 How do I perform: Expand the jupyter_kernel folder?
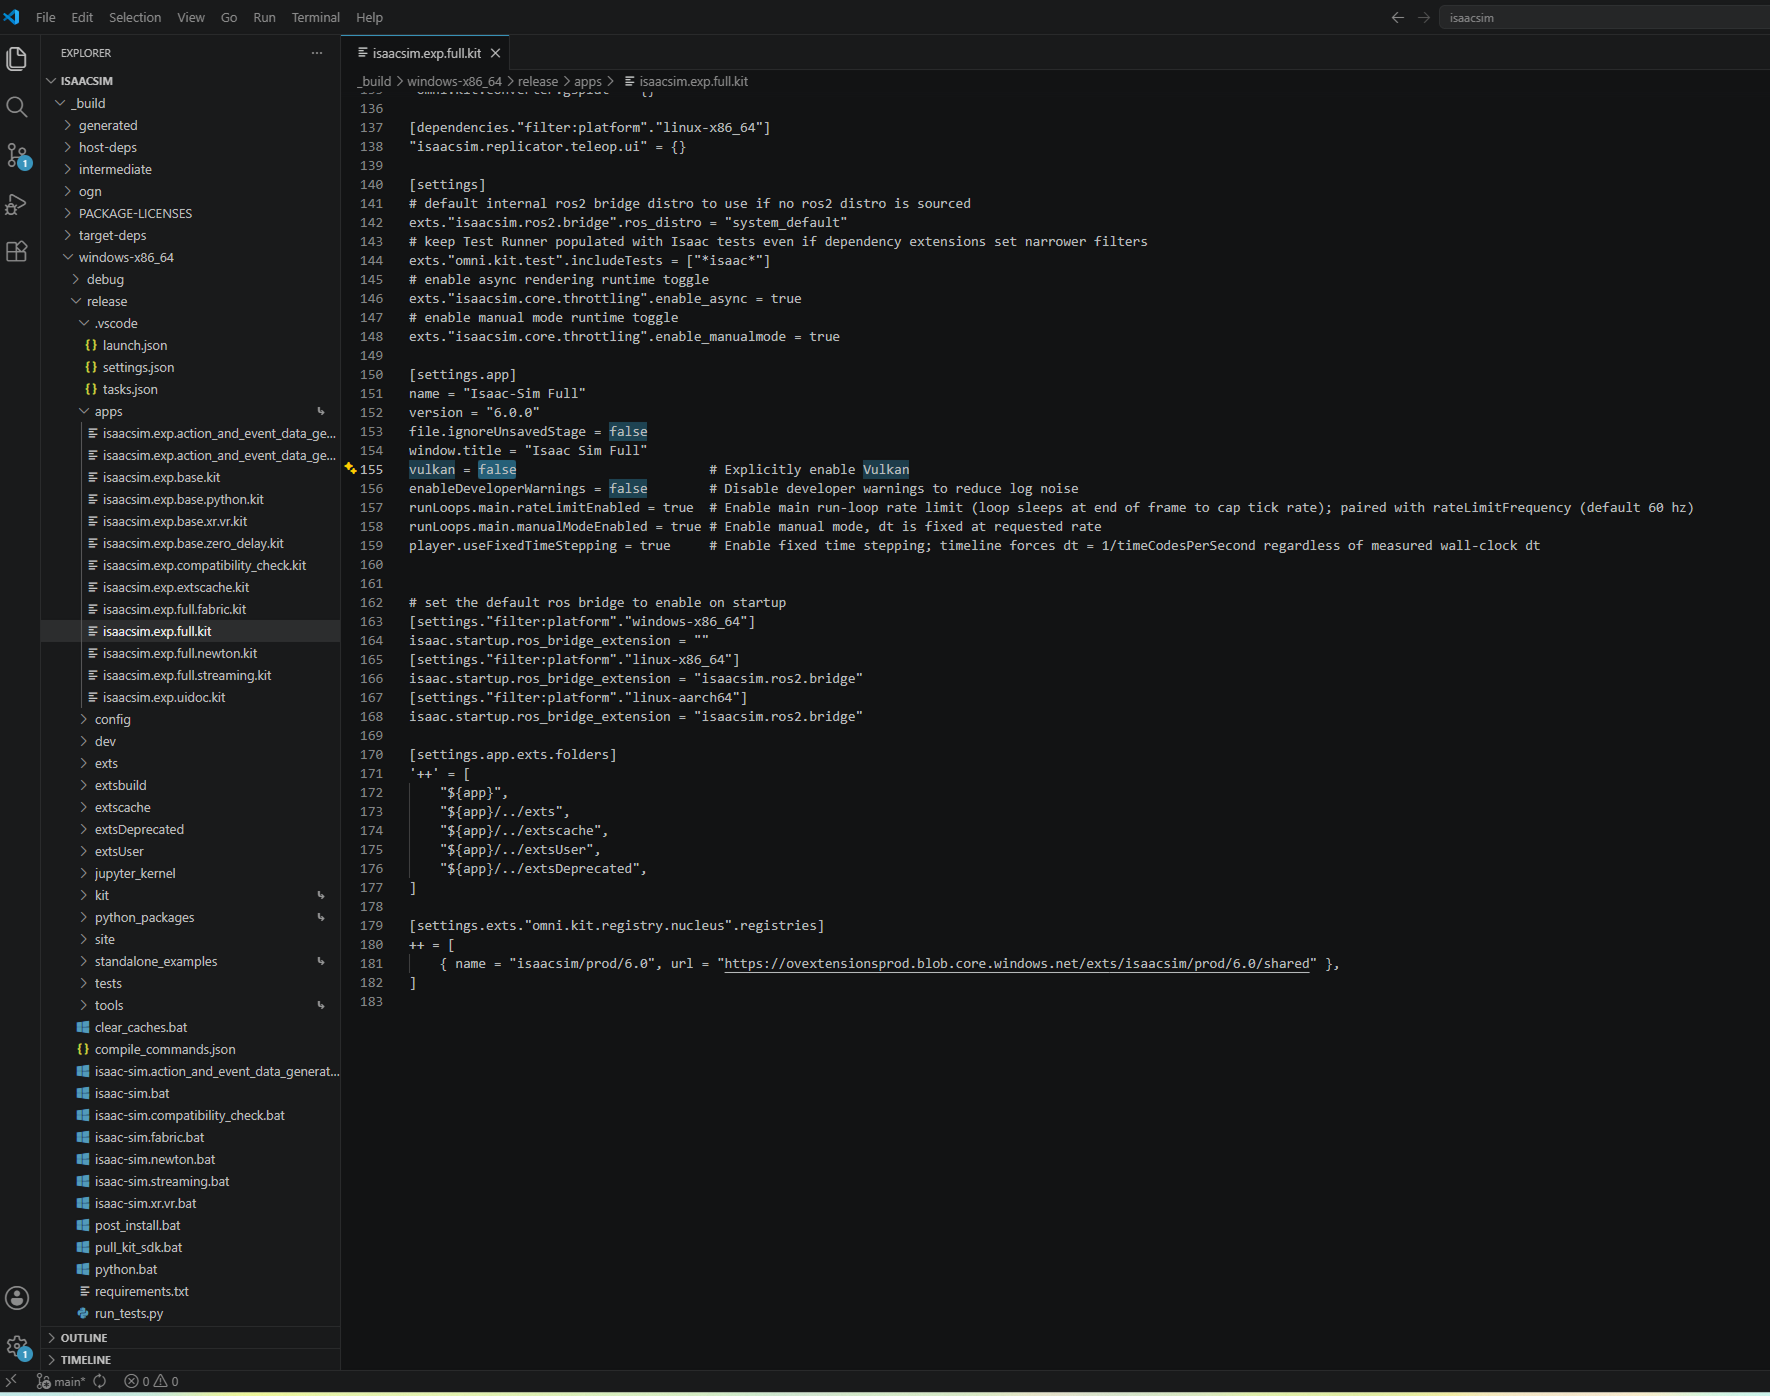tap(135, 873)
